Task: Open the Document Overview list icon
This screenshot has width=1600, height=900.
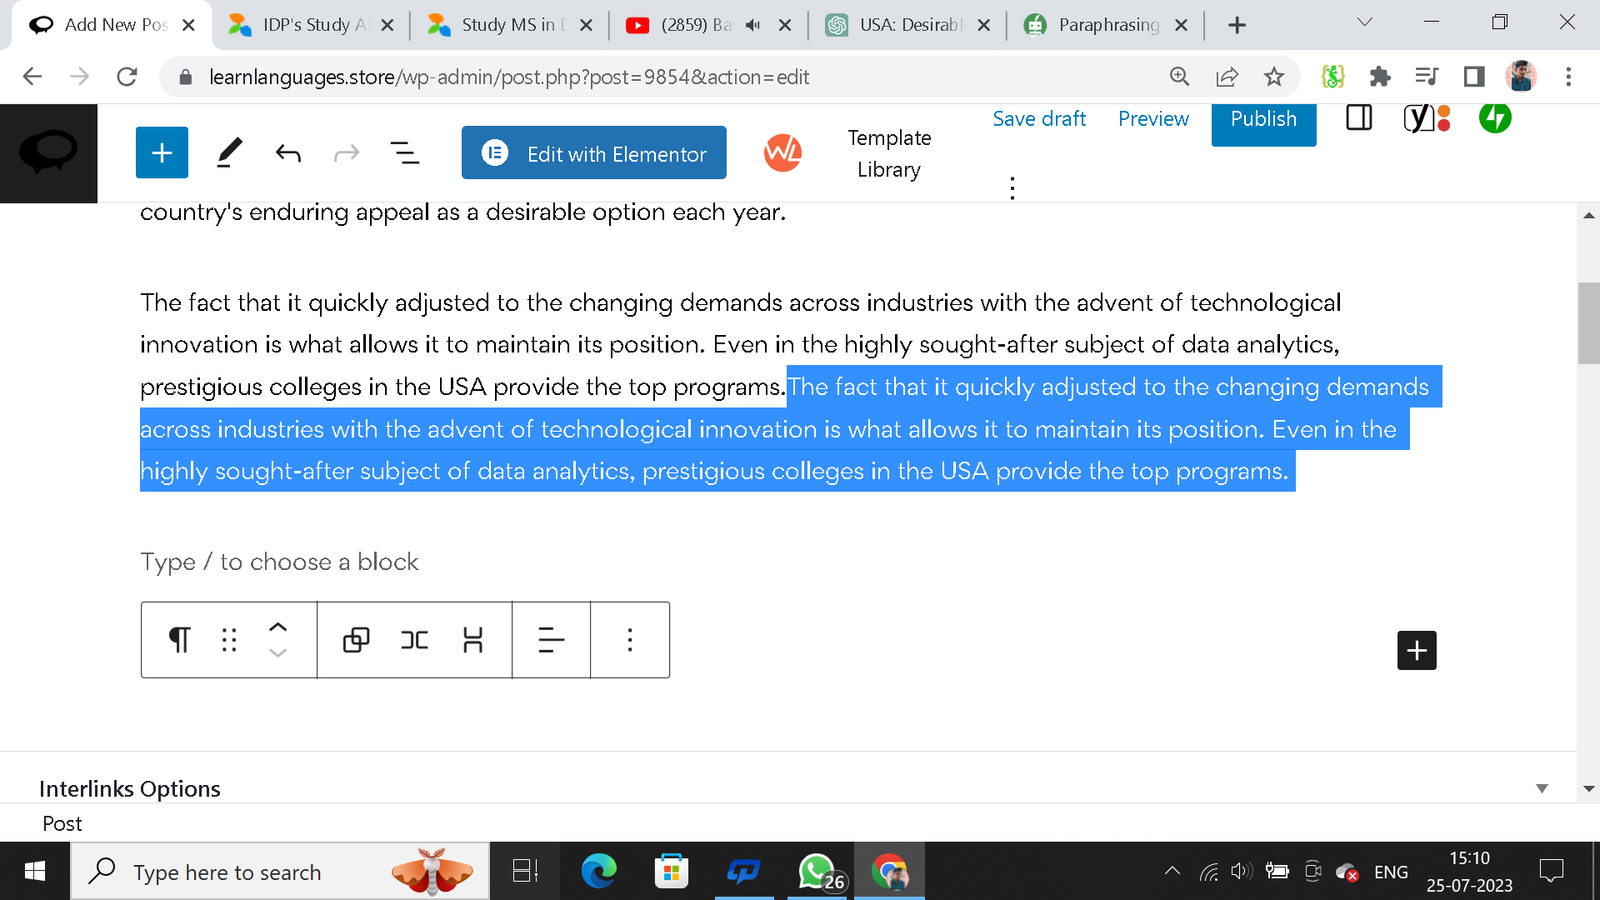Action: (404, 153)
